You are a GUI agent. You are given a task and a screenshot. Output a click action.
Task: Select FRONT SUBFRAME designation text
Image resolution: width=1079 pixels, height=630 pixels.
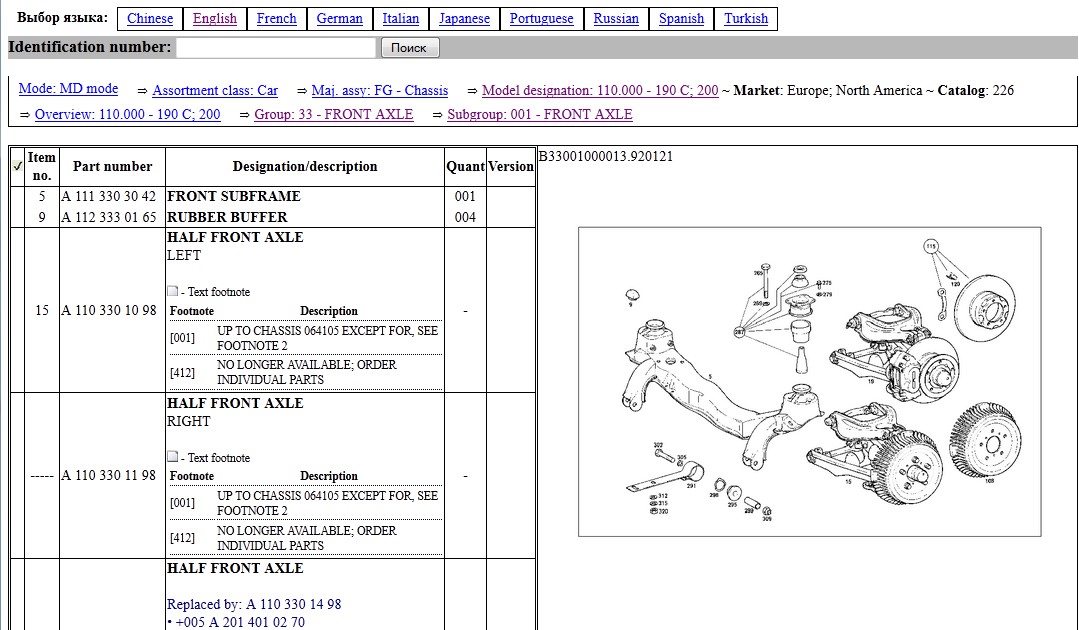click(x=234, y=196)
